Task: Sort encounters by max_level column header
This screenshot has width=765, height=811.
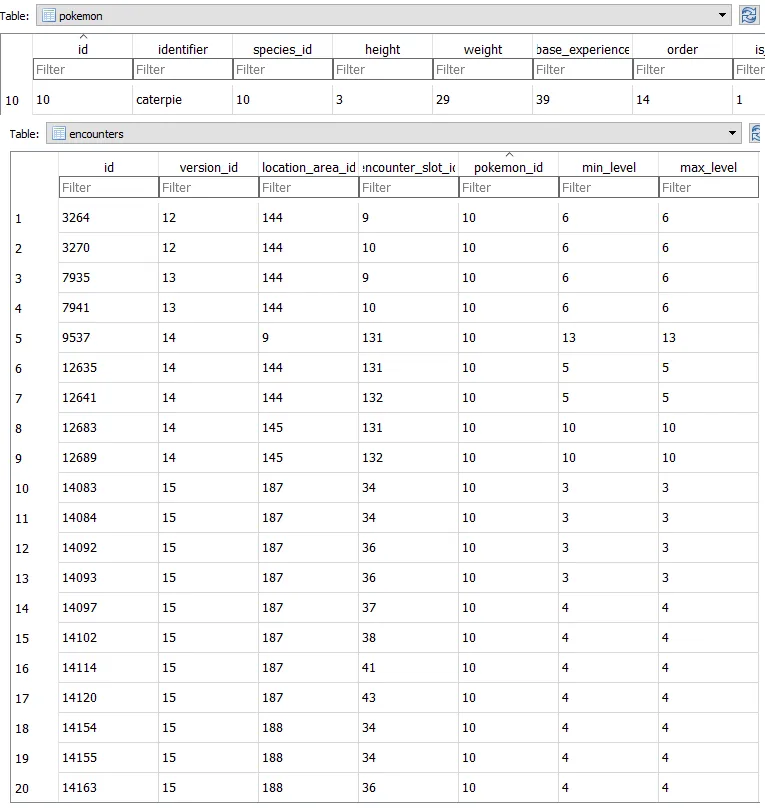Action: point(708,167)
